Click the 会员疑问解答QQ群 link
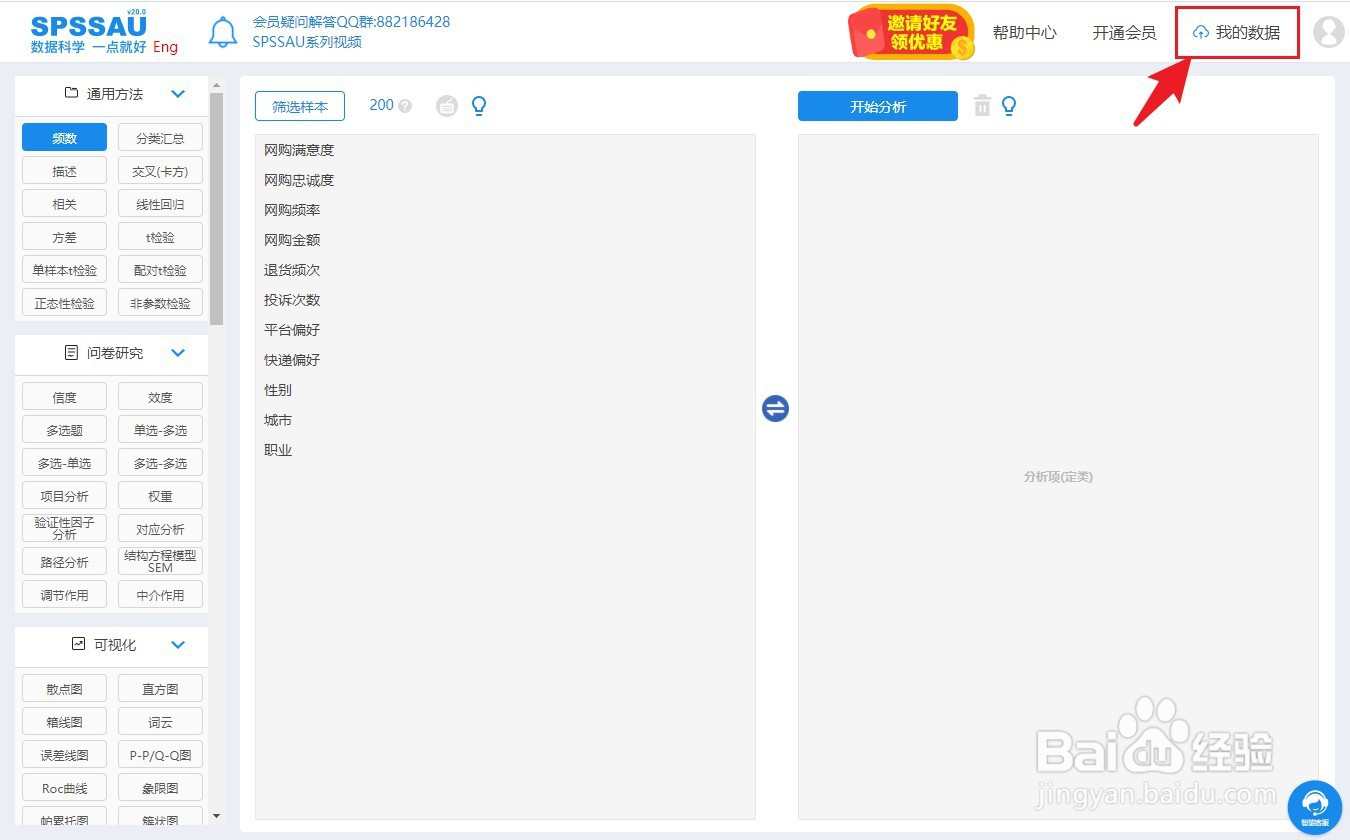The image size is (1350, 840). pyautogui.click(x=351, y=21)
